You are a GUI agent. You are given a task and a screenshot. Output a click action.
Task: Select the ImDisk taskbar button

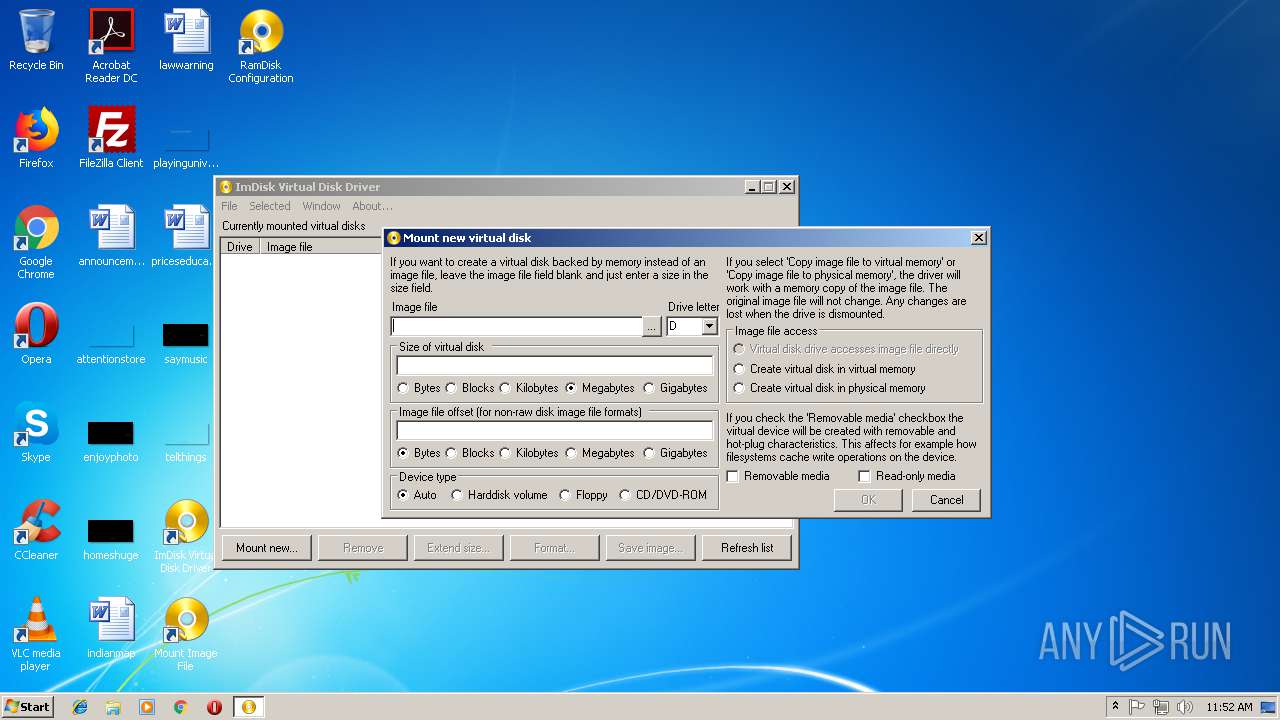coord(248,707)
